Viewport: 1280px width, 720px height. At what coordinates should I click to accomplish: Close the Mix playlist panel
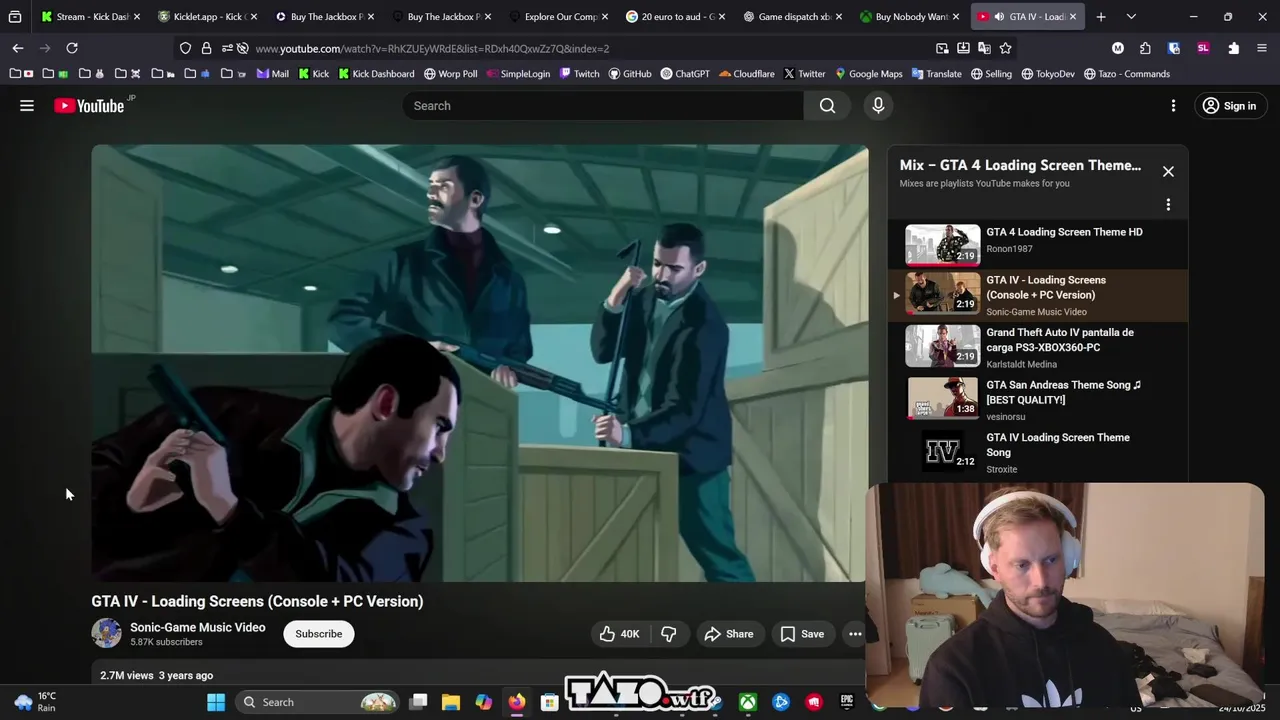tap(1168, 171)
